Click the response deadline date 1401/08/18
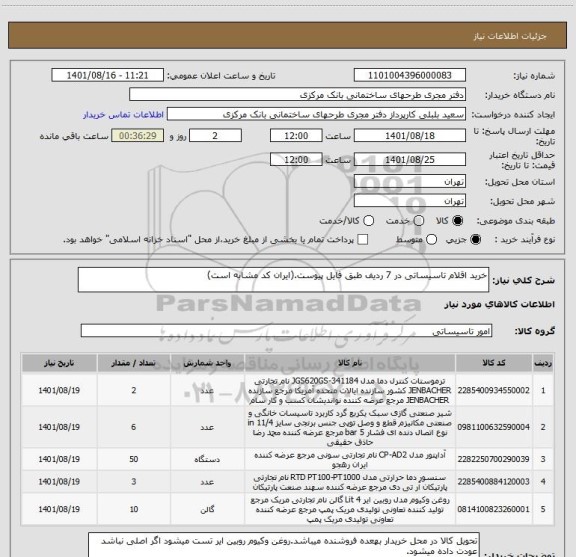This screenshot has width=576, height=557. coord(410,136)
